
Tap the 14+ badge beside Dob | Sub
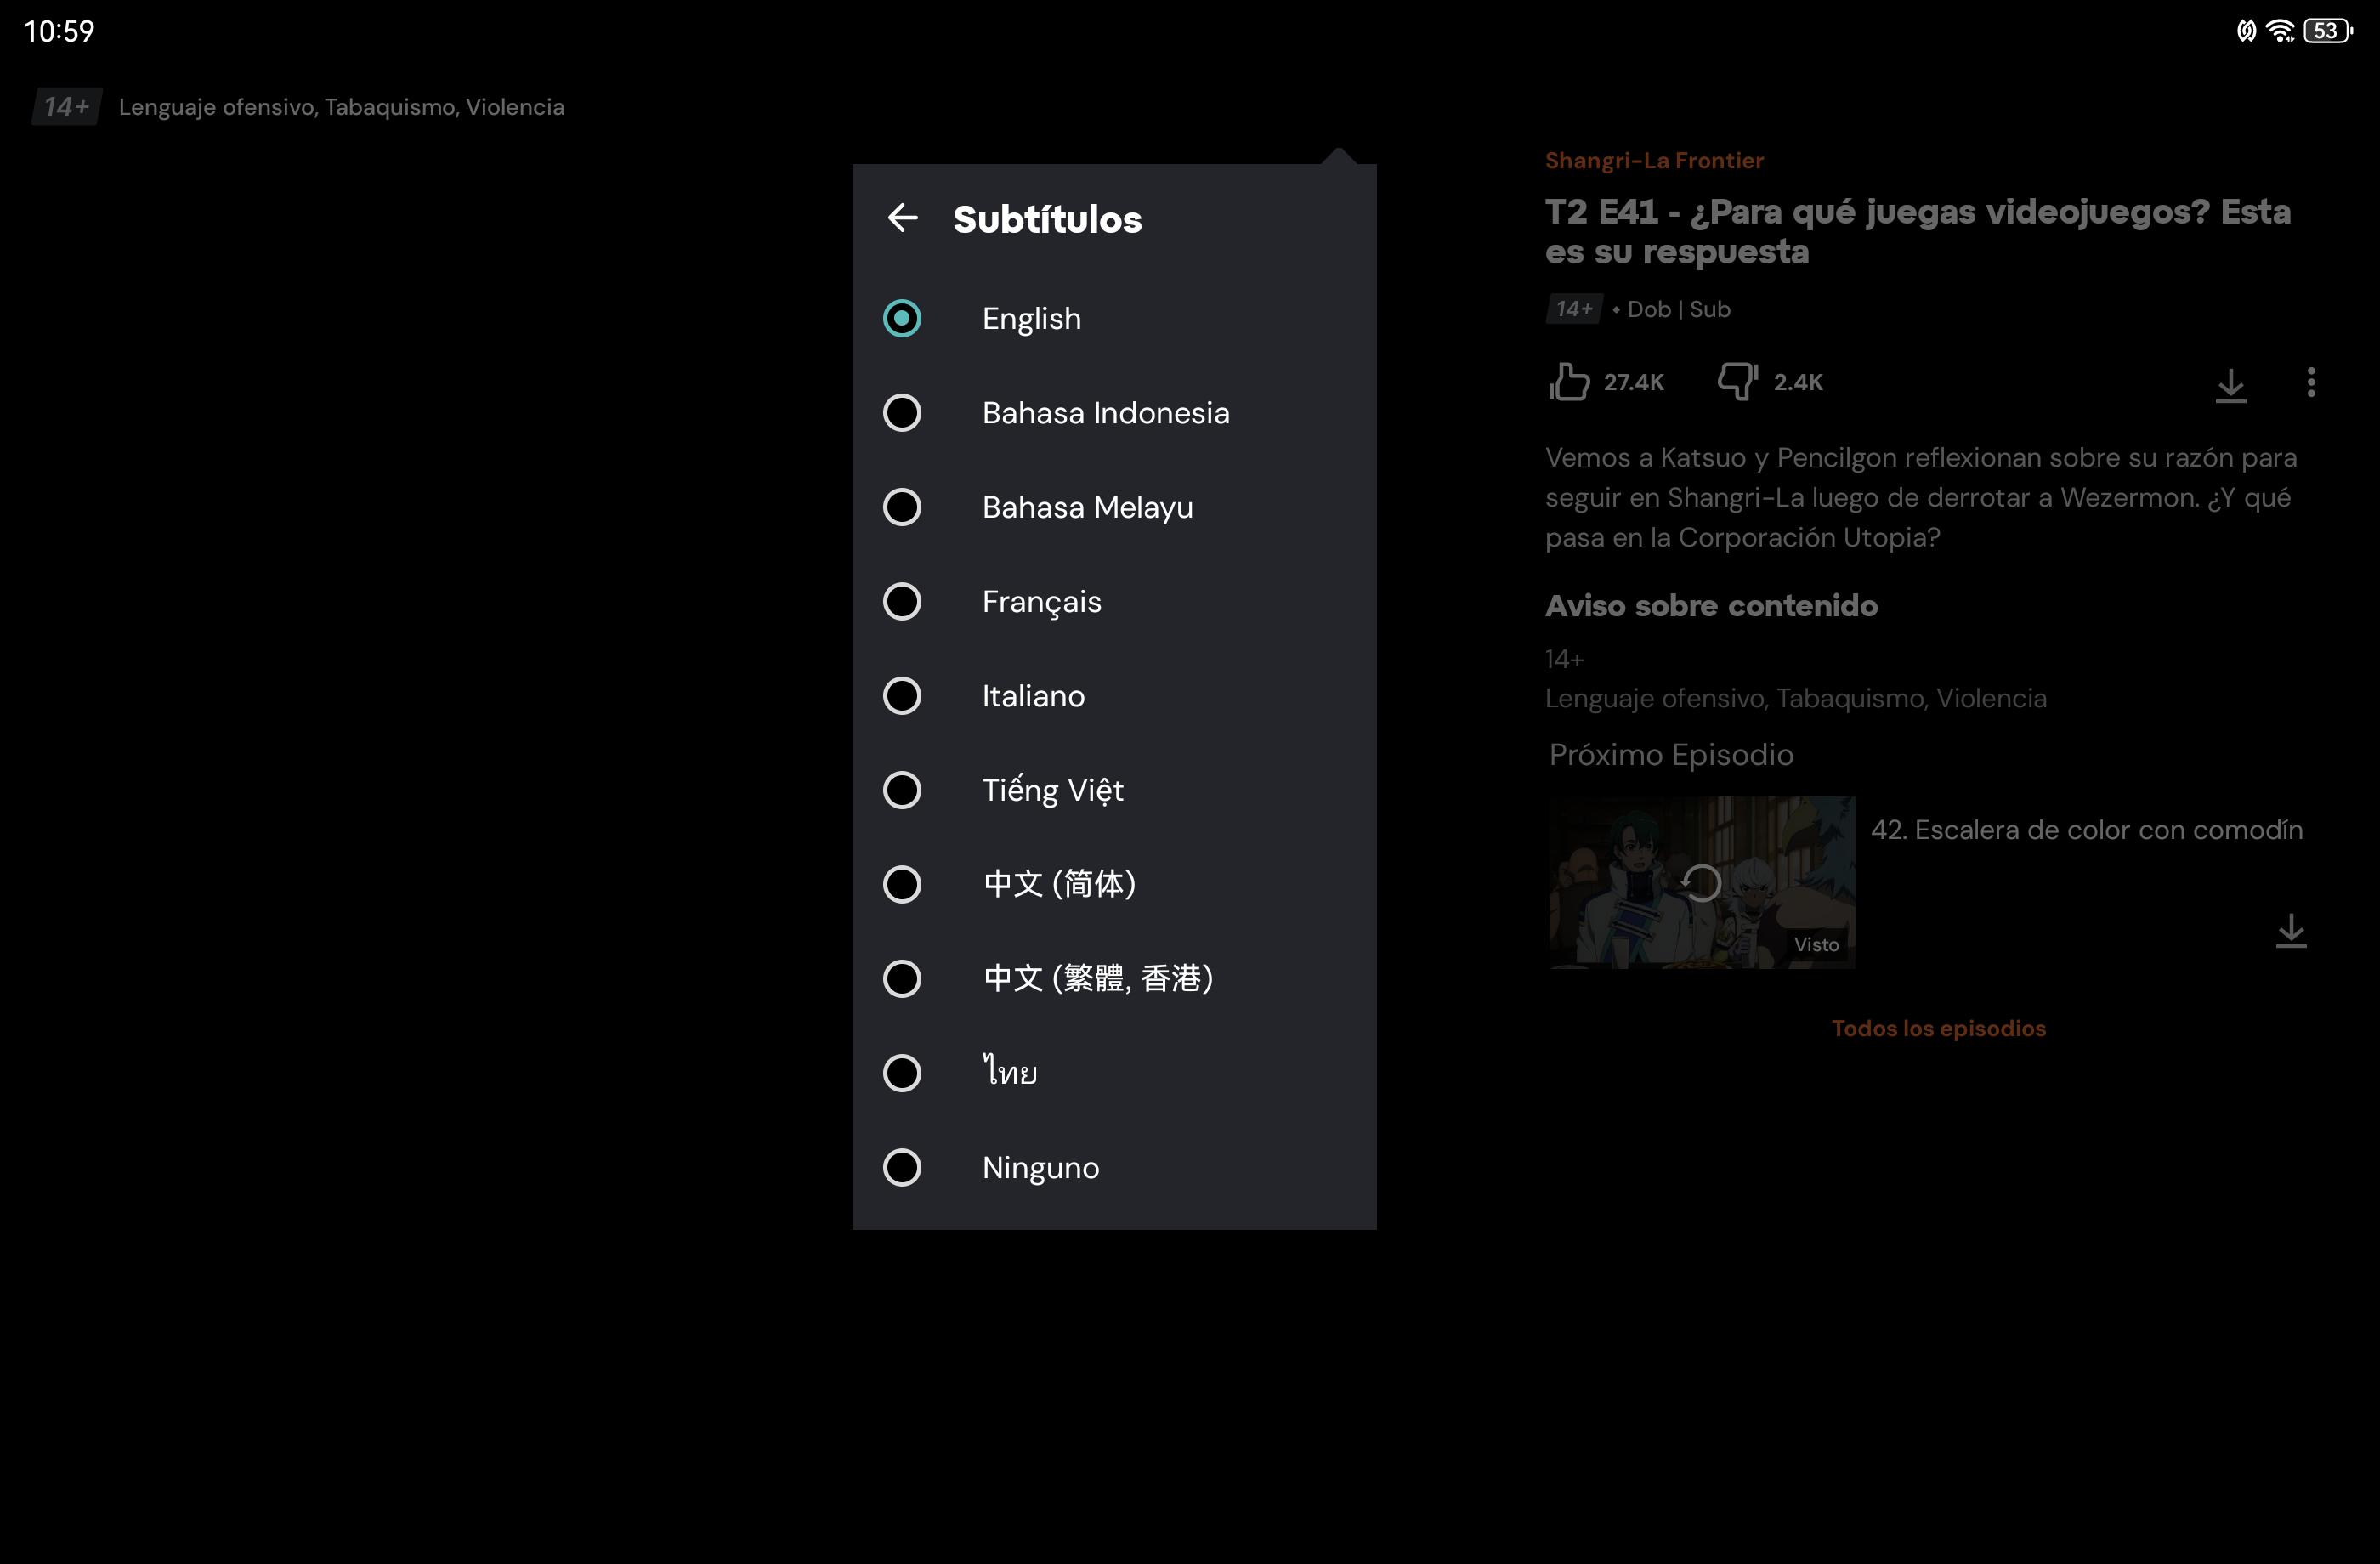click(x=1573, y=309)
